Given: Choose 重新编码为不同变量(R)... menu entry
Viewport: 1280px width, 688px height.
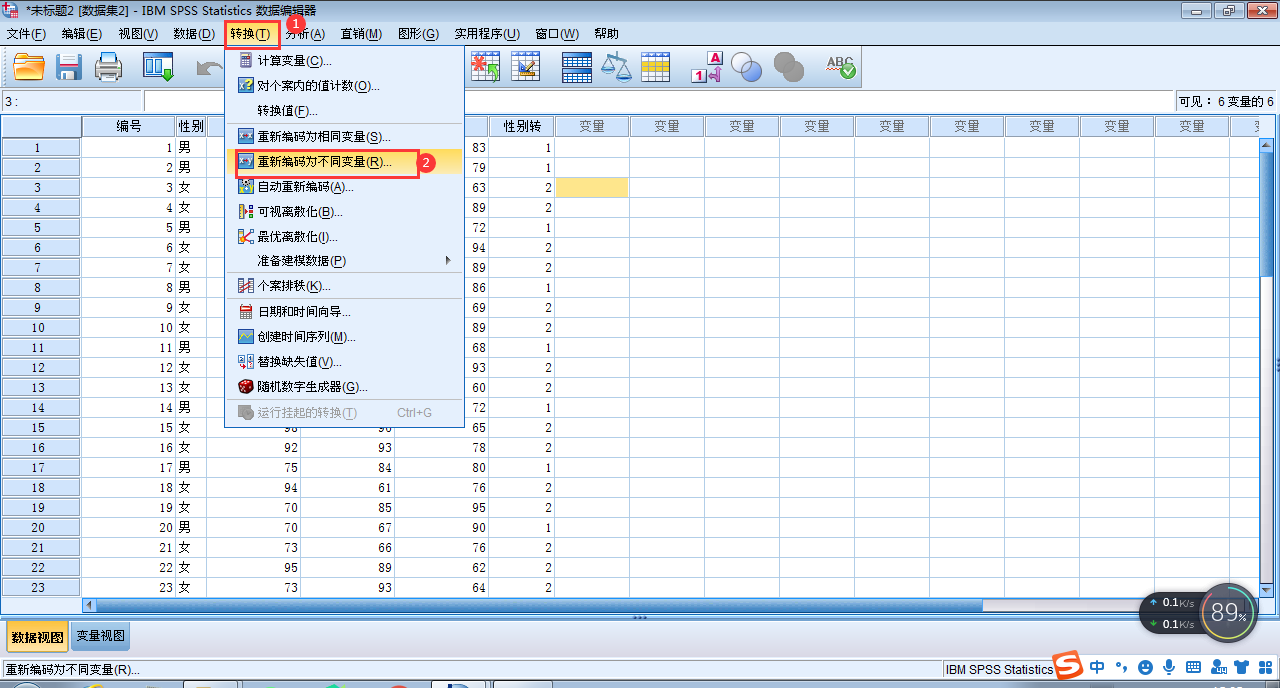Looking at the screenshot, I should 344,162.
